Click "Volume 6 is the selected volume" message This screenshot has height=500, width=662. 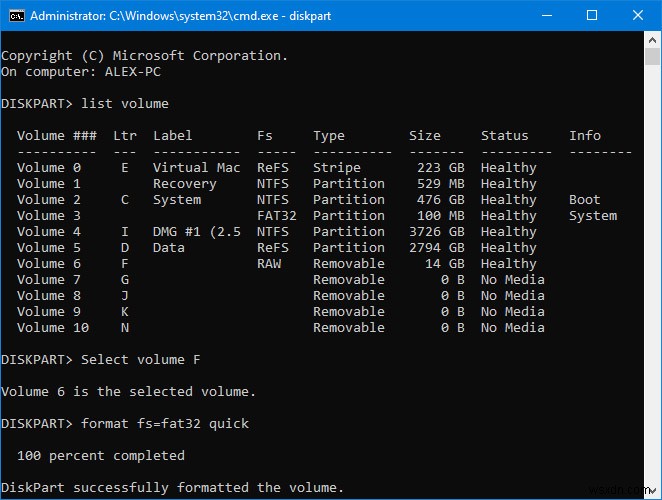(x=129, y=392)
